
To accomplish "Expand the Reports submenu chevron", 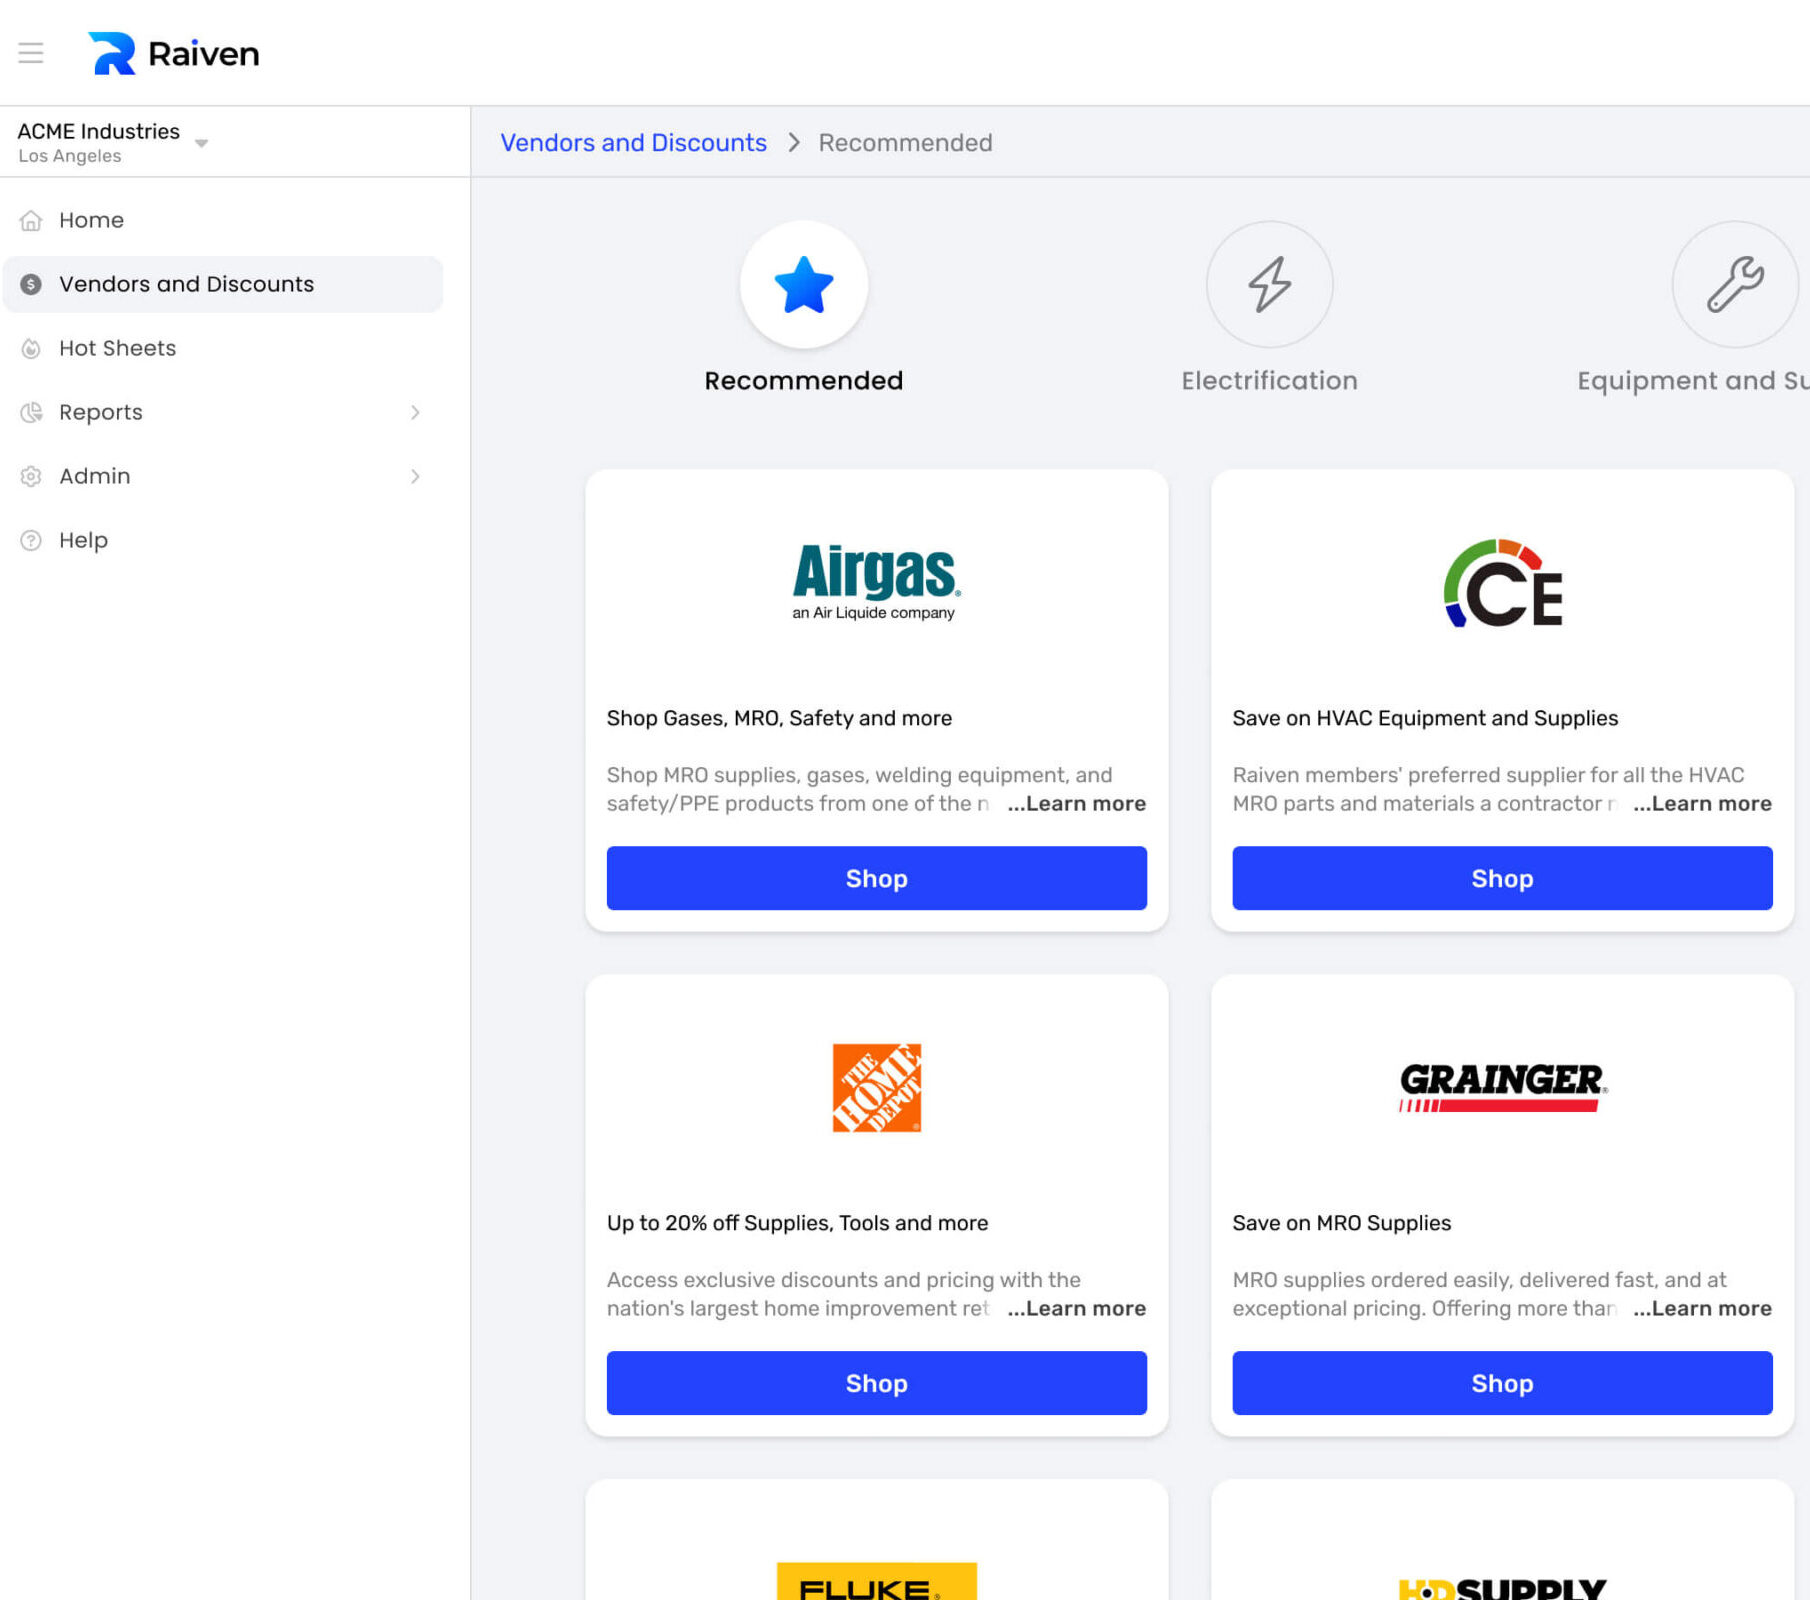I will coord(415,412).
